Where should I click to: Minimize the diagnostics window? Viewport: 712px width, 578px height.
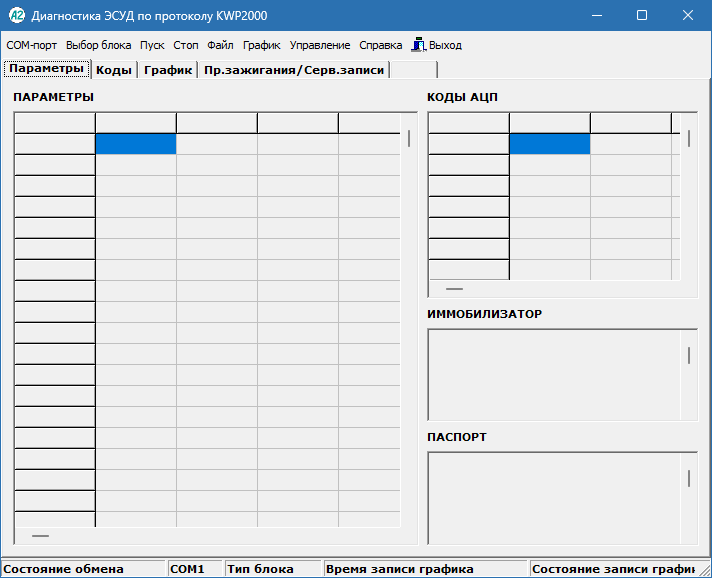pos(597,15)
